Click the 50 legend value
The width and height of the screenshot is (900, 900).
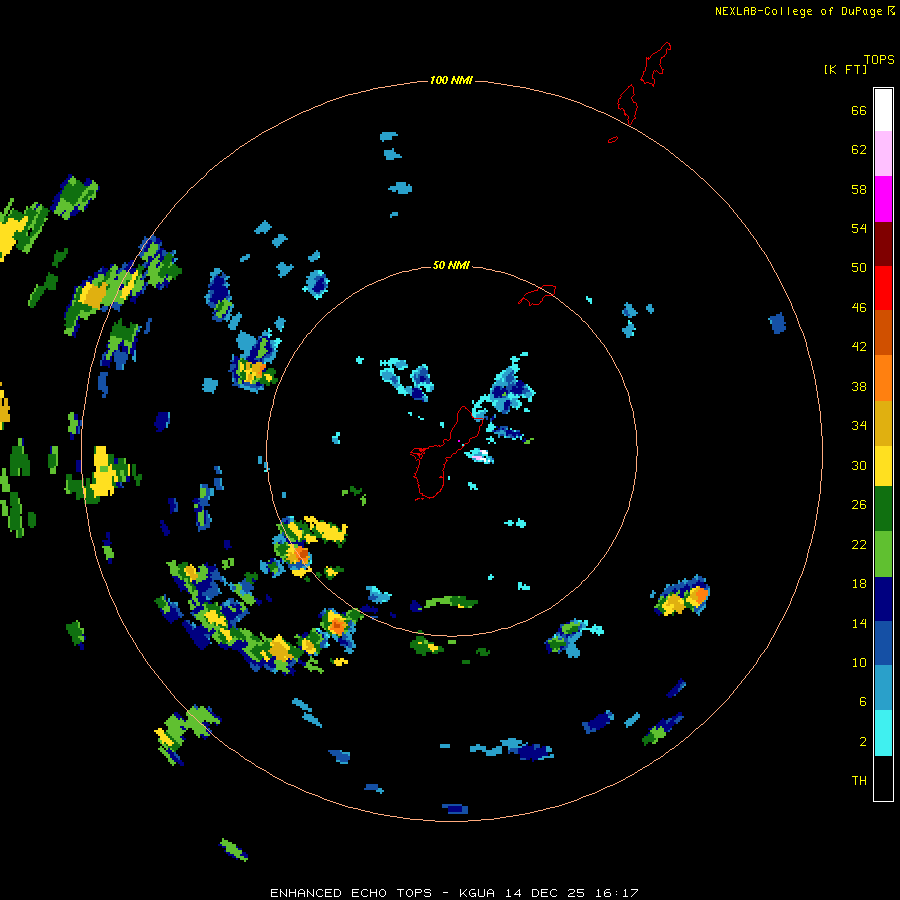[859, 268]
